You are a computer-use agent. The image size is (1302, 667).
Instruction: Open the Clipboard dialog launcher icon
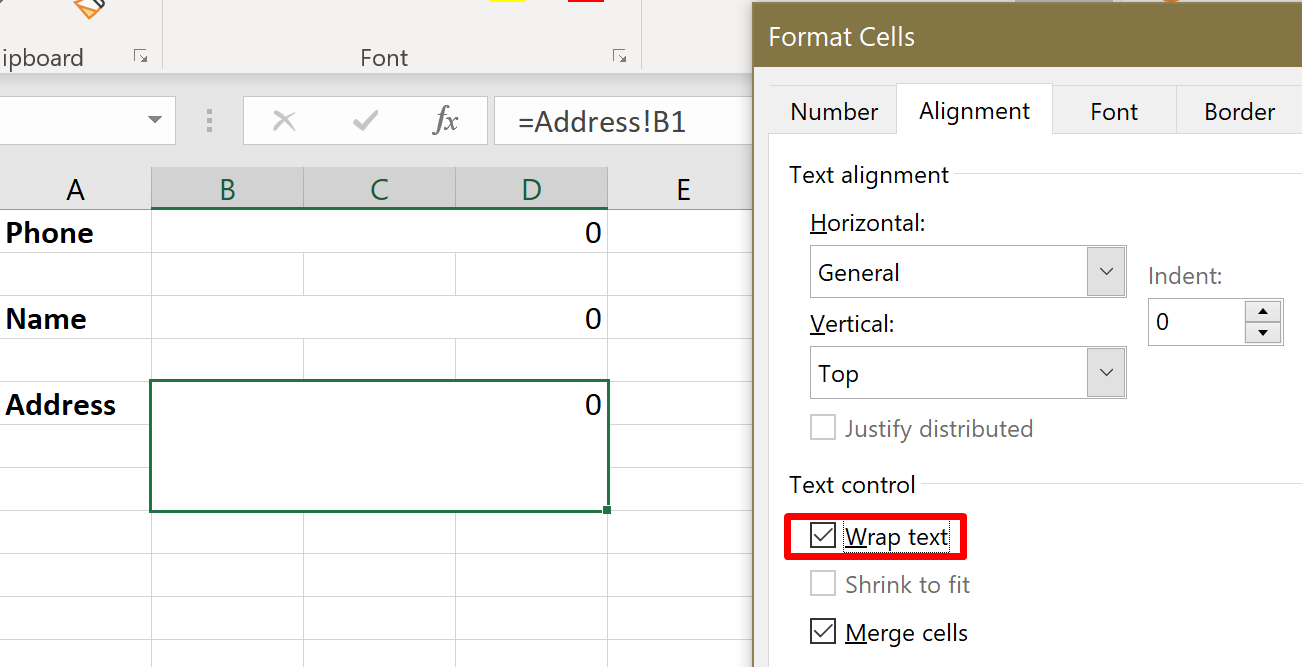(x=140, y=57)
